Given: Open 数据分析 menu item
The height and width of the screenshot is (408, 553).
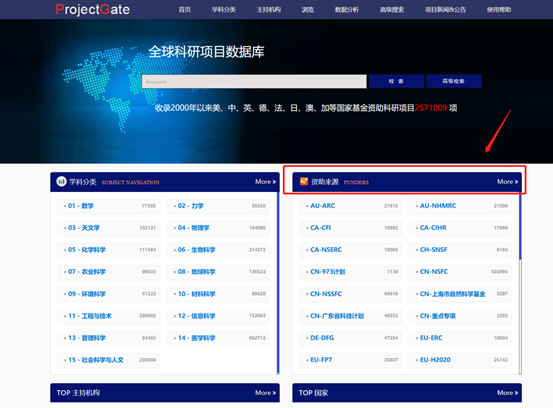Looking at the screenshot, I should click(x=346, y=10).
